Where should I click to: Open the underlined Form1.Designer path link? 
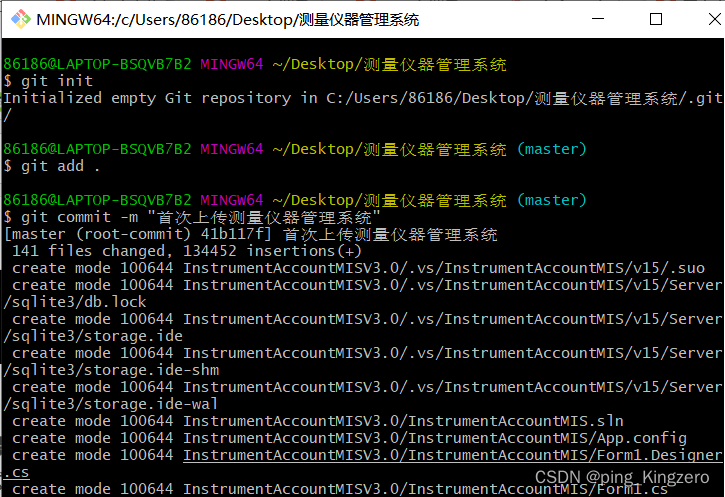click(452, 455)
